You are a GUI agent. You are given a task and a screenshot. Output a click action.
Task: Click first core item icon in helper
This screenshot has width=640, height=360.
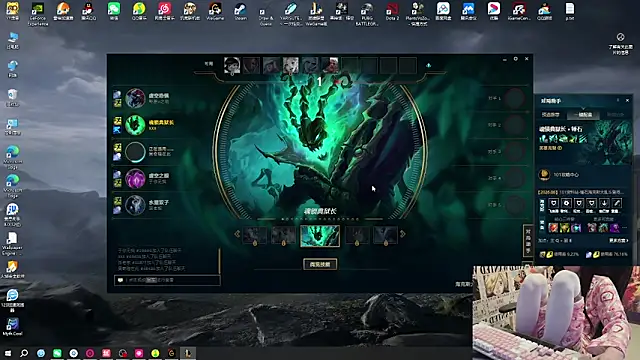coord(553,228)
